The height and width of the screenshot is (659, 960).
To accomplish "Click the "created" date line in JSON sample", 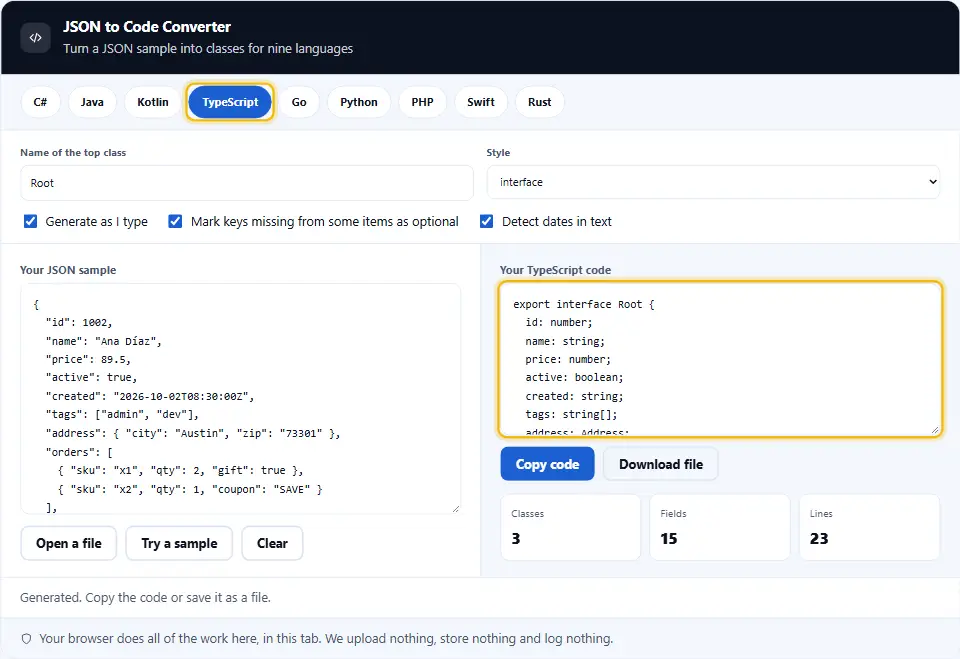I will click(150, 396).
